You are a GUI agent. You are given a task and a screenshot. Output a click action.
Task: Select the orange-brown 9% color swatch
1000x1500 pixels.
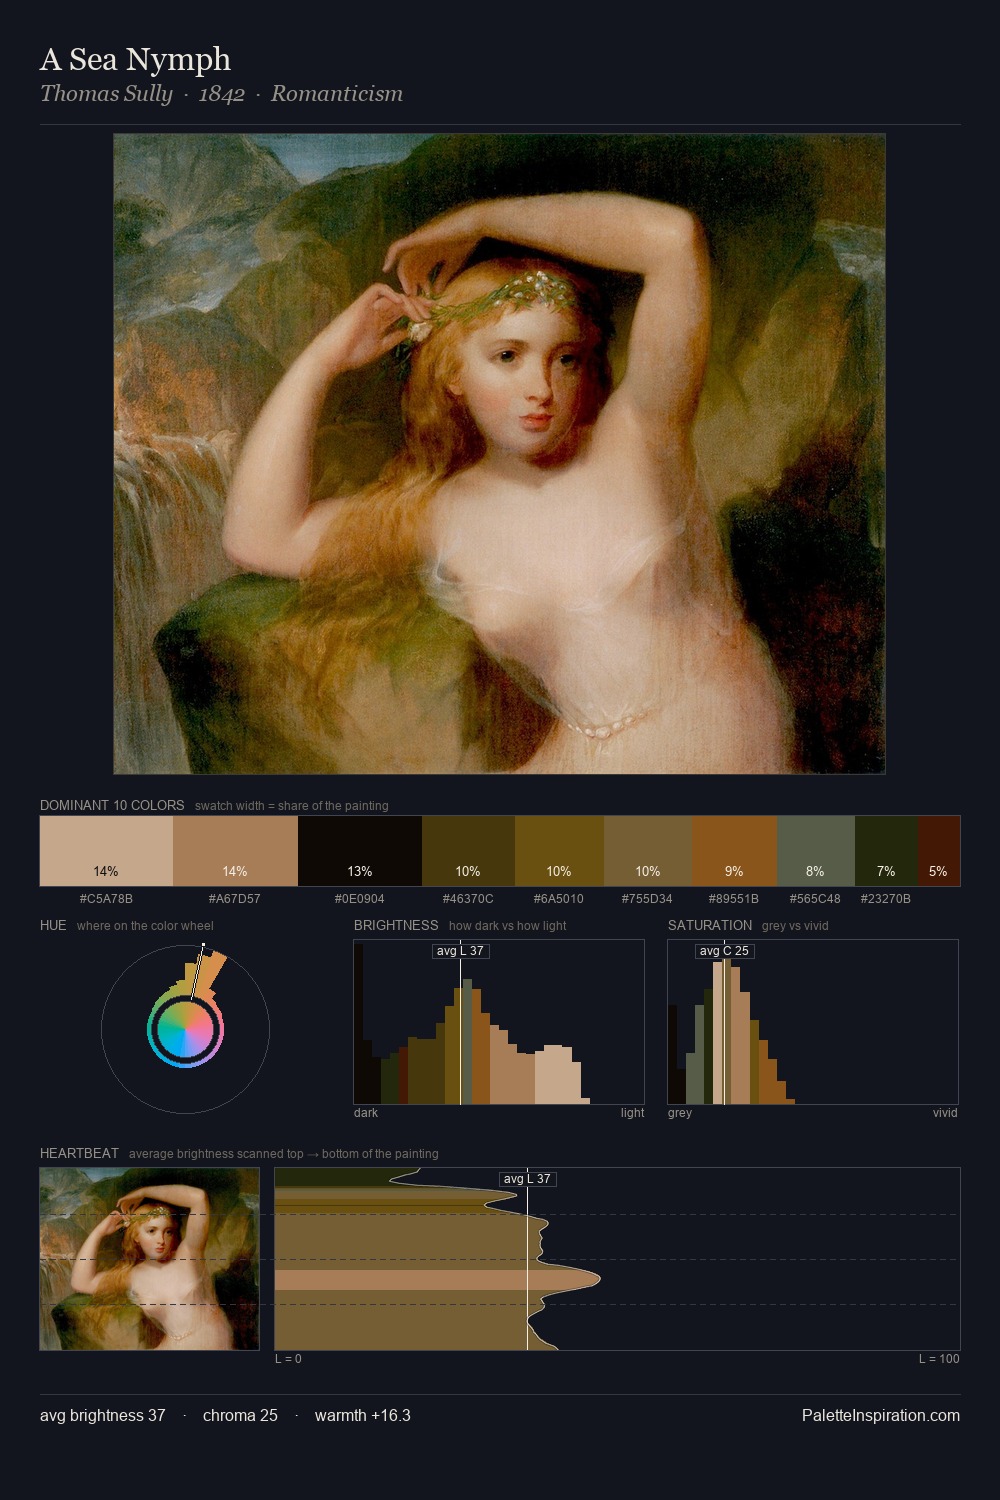(734, 851)
